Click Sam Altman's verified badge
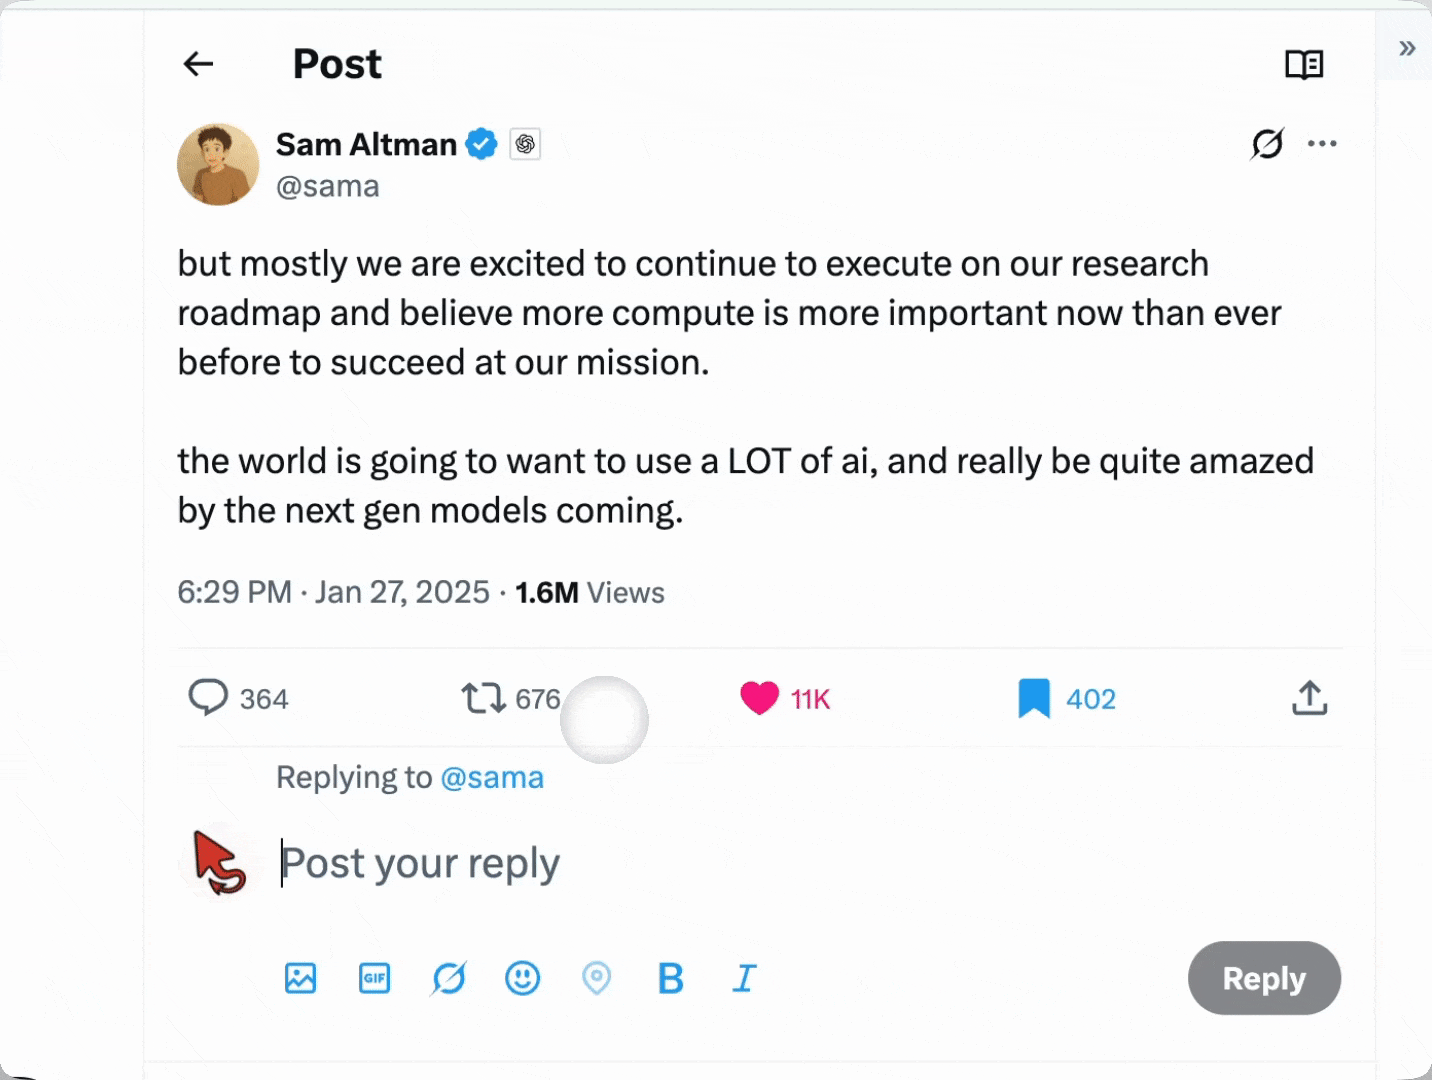 pos(482,143)
